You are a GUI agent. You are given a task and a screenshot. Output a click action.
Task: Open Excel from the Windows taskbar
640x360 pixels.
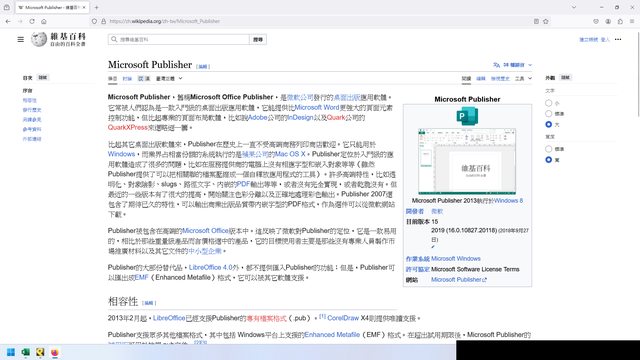coord(25,352)
